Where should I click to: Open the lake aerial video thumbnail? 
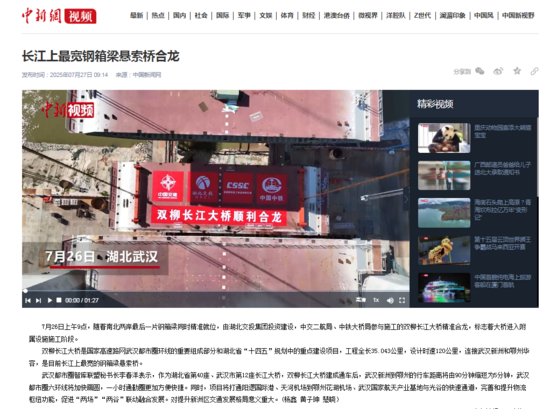444,213
